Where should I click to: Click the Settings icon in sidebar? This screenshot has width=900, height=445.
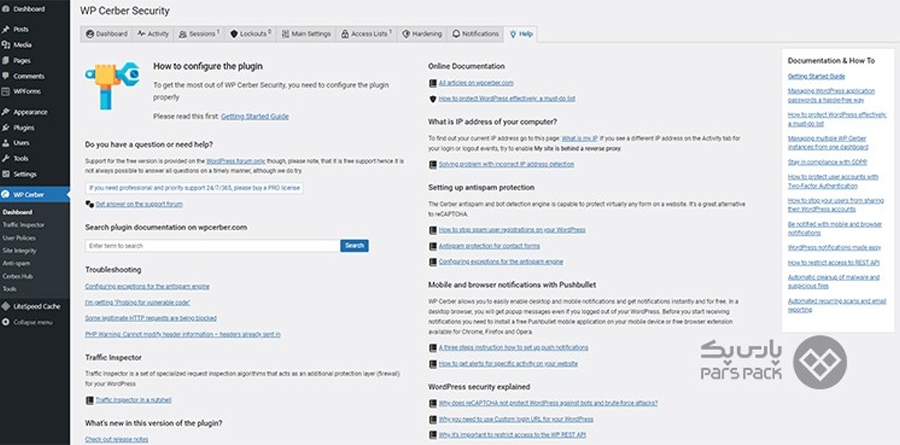pos(6,174)
